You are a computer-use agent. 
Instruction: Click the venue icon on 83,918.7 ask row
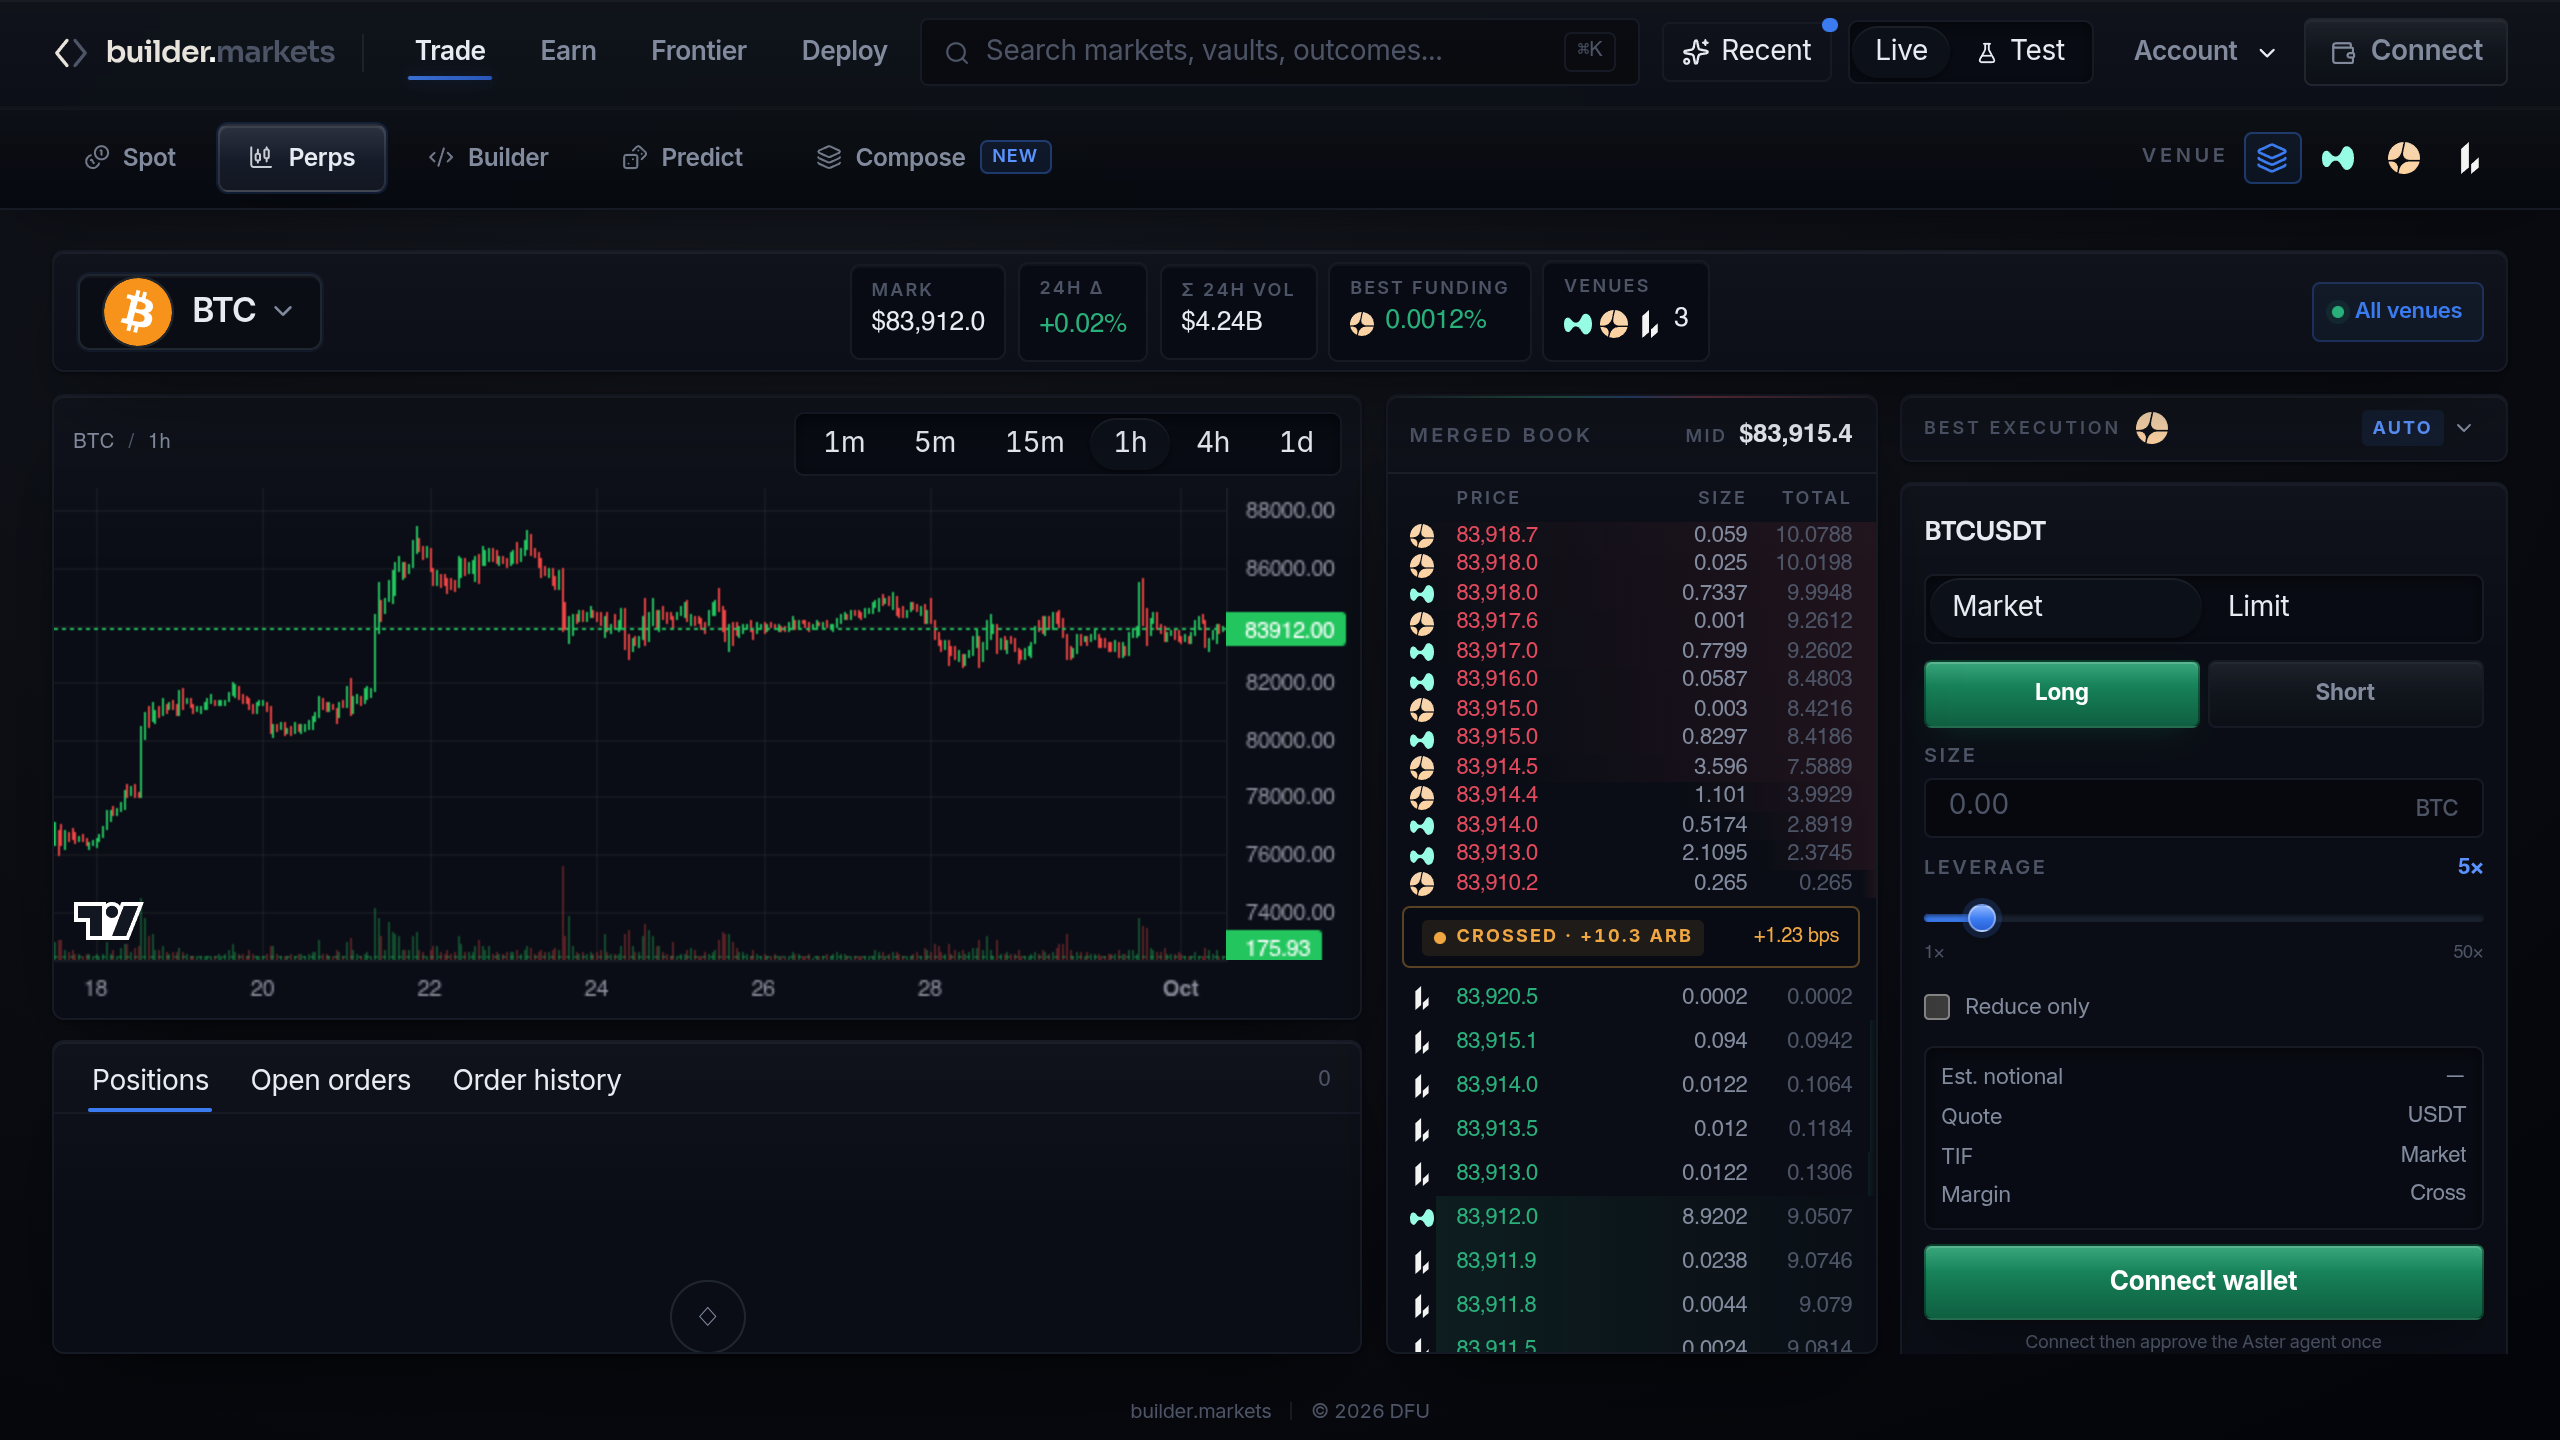[x=1422, y=536]
